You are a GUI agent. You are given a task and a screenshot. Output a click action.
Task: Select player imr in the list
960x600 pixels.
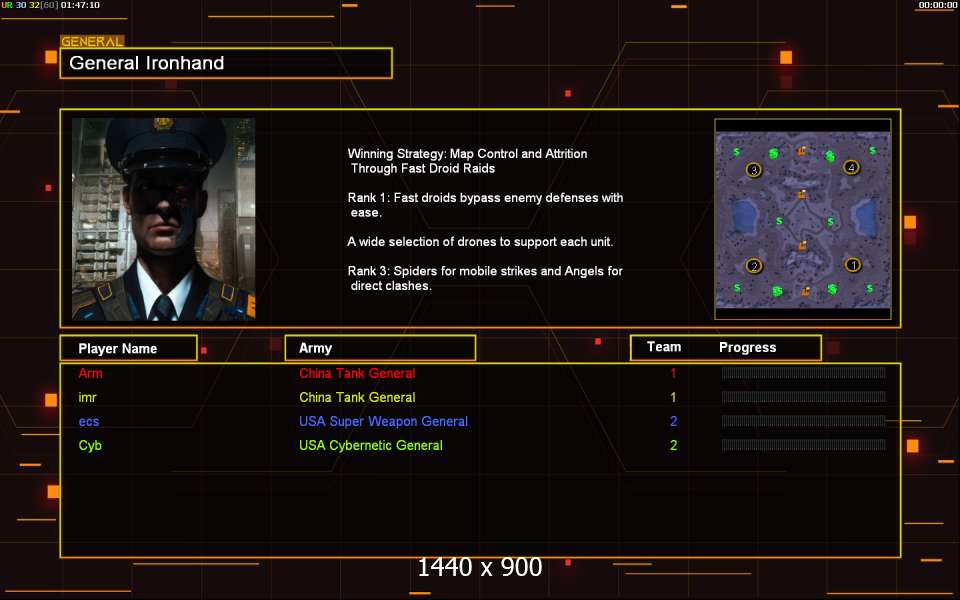[x=88, y=397]
